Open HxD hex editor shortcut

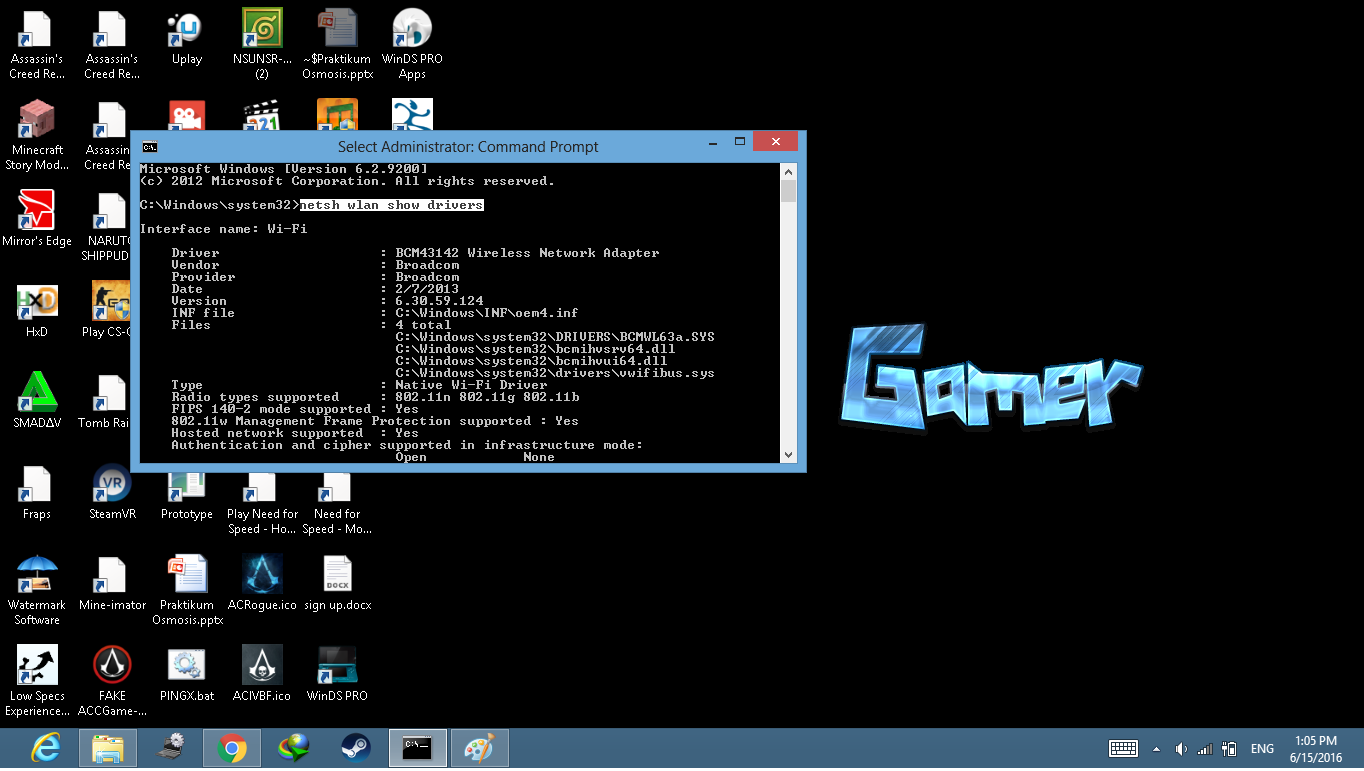tap(36, 301)
